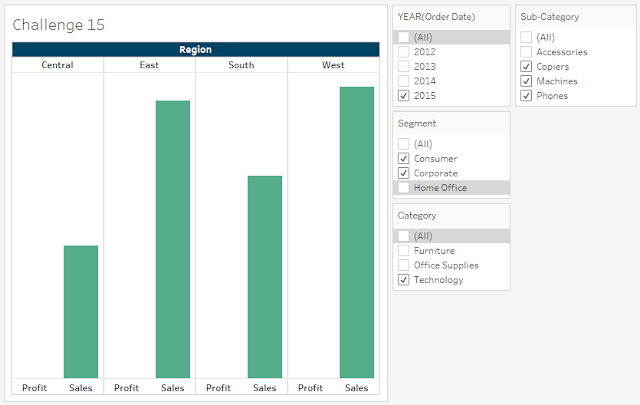Toggle the Accessories sub-category checkbox
This screenshot has width=640, height=405.
(526, 52)
